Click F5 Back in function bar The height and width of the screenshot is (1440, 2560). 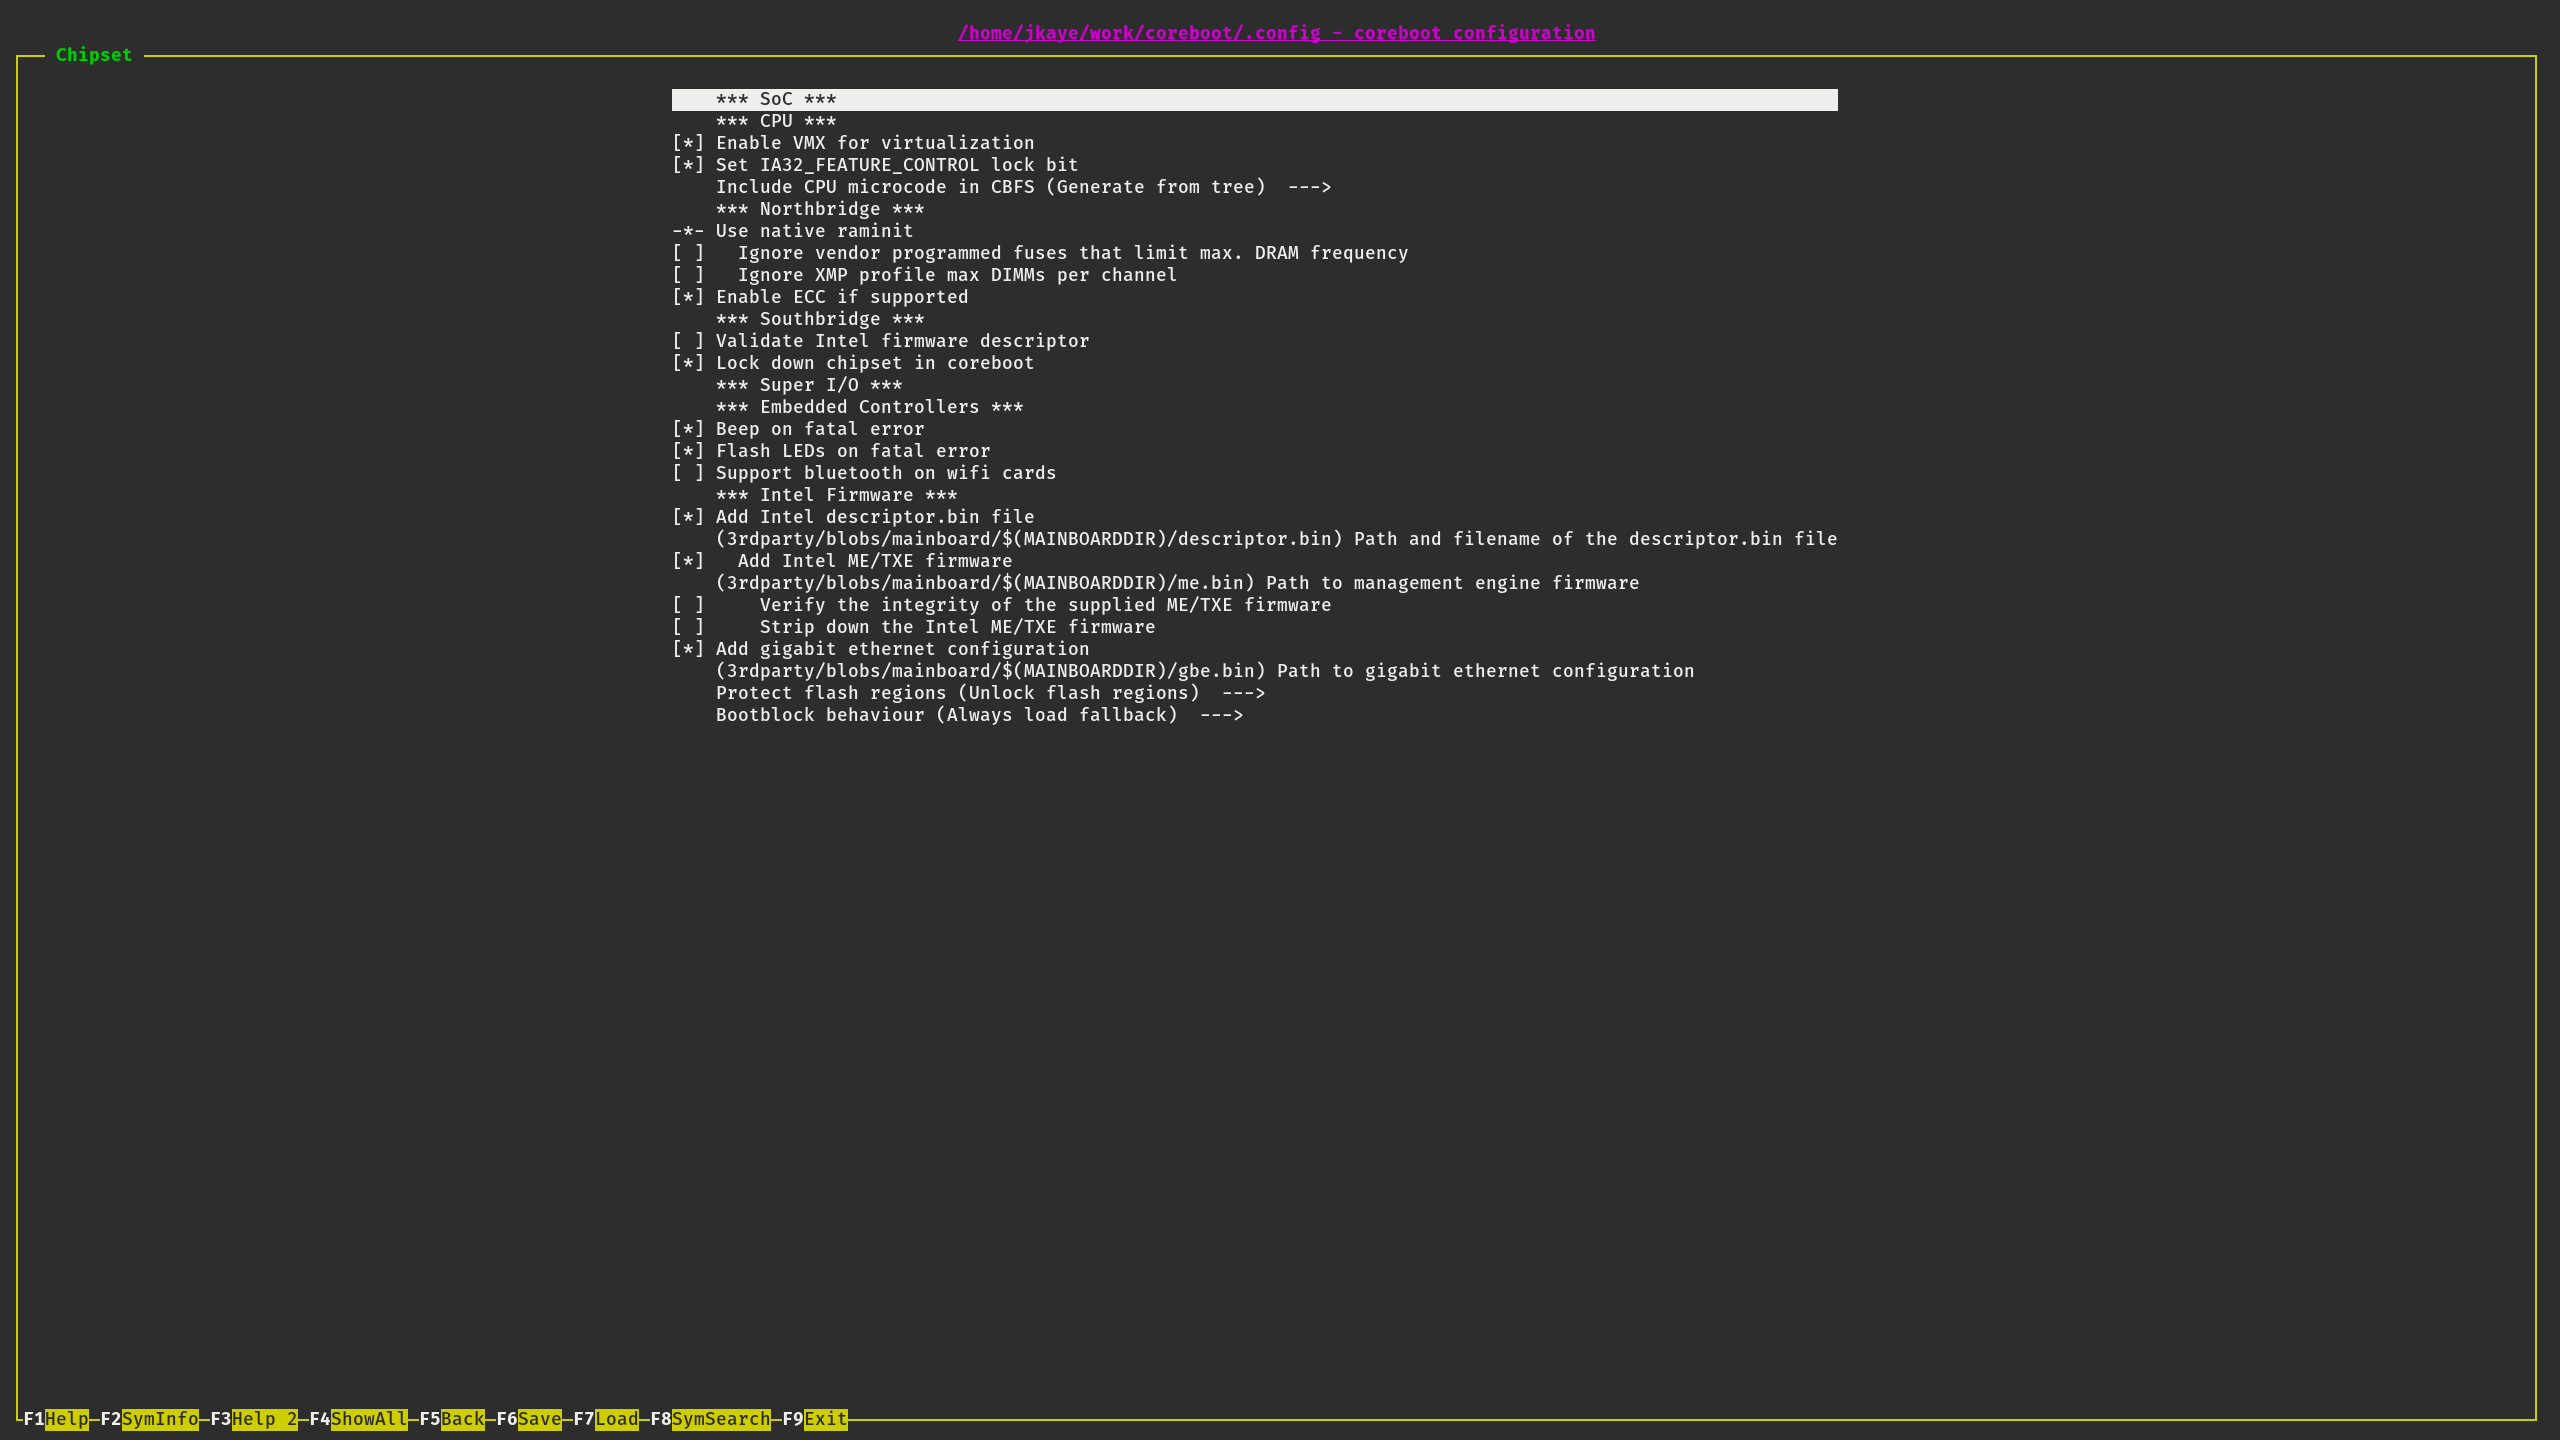click(452, 1419)
